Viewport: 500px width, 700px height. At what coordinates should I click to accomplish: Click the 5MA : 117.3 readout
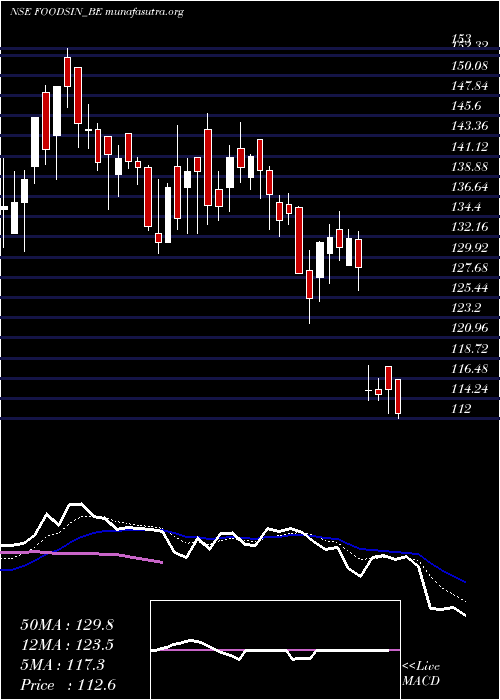tap(62, 665)
